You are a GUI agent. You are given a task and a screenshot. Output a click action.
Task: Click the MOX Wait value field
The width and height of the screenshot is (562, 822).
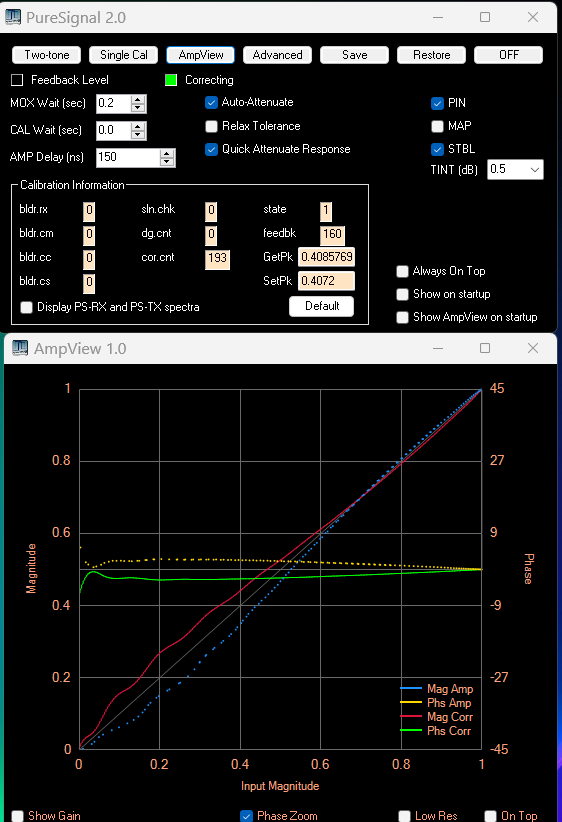pyautogui.click(x=114, y=103)
